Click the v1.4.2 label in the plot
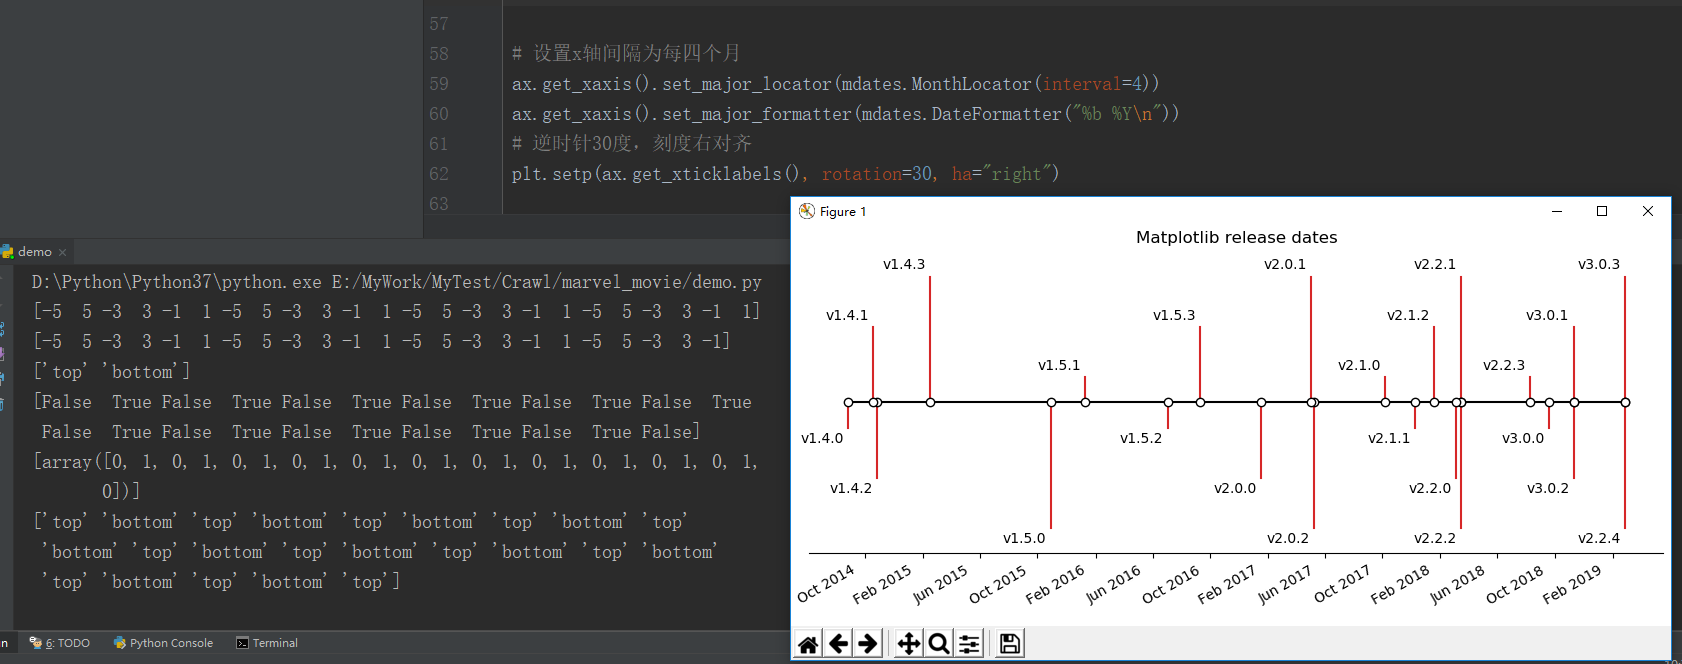The width and height of the screenshot is (1682, 664). tap(851, 488)
